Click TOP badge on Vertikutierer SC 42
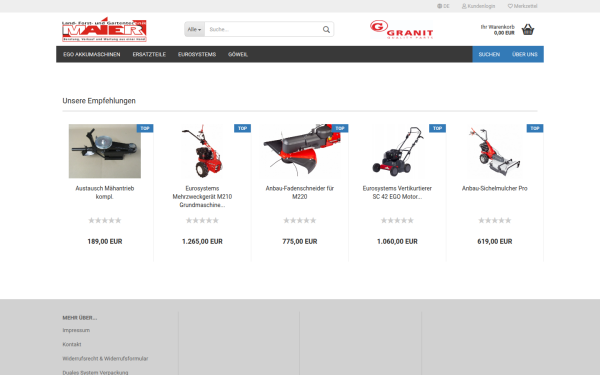This screenshot has height=375, width=600. [437, 128]
